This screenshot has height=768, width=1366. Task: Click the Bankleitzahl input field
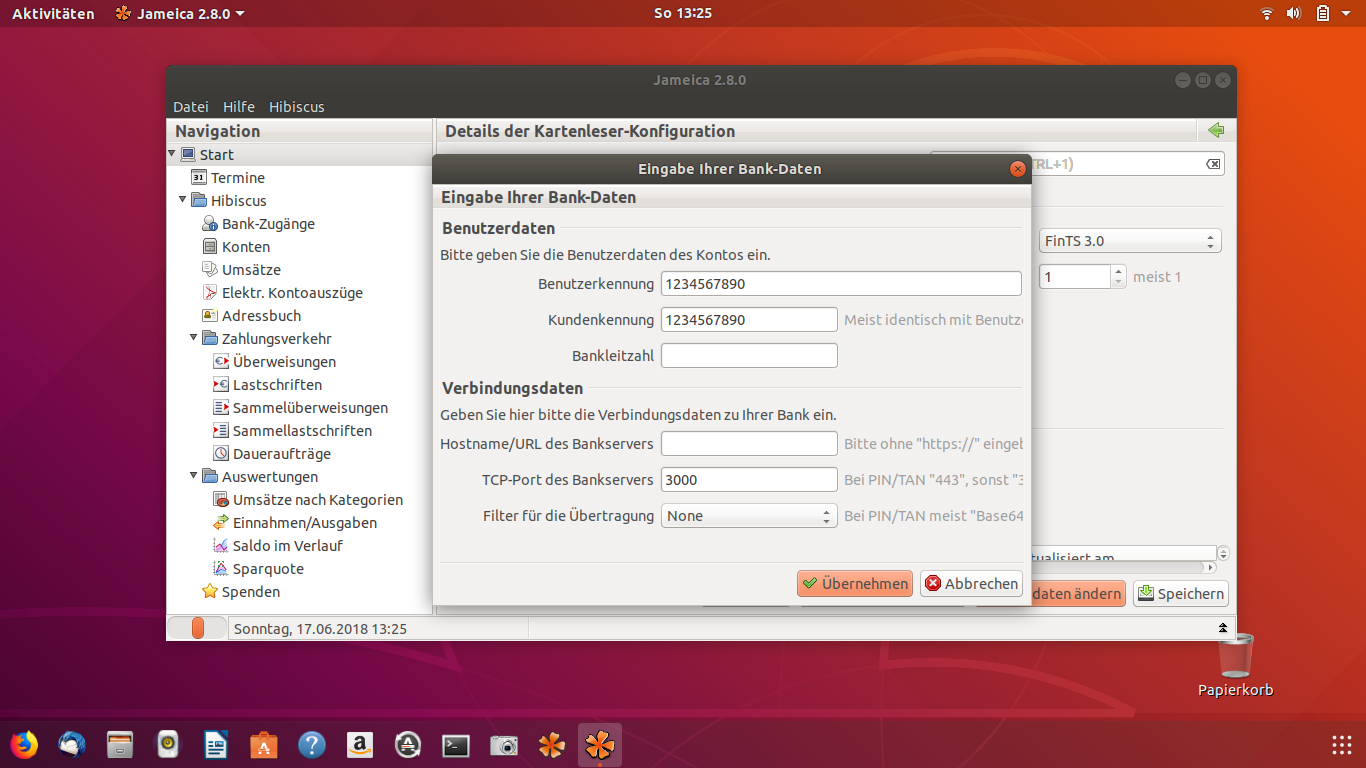(749, 356)
